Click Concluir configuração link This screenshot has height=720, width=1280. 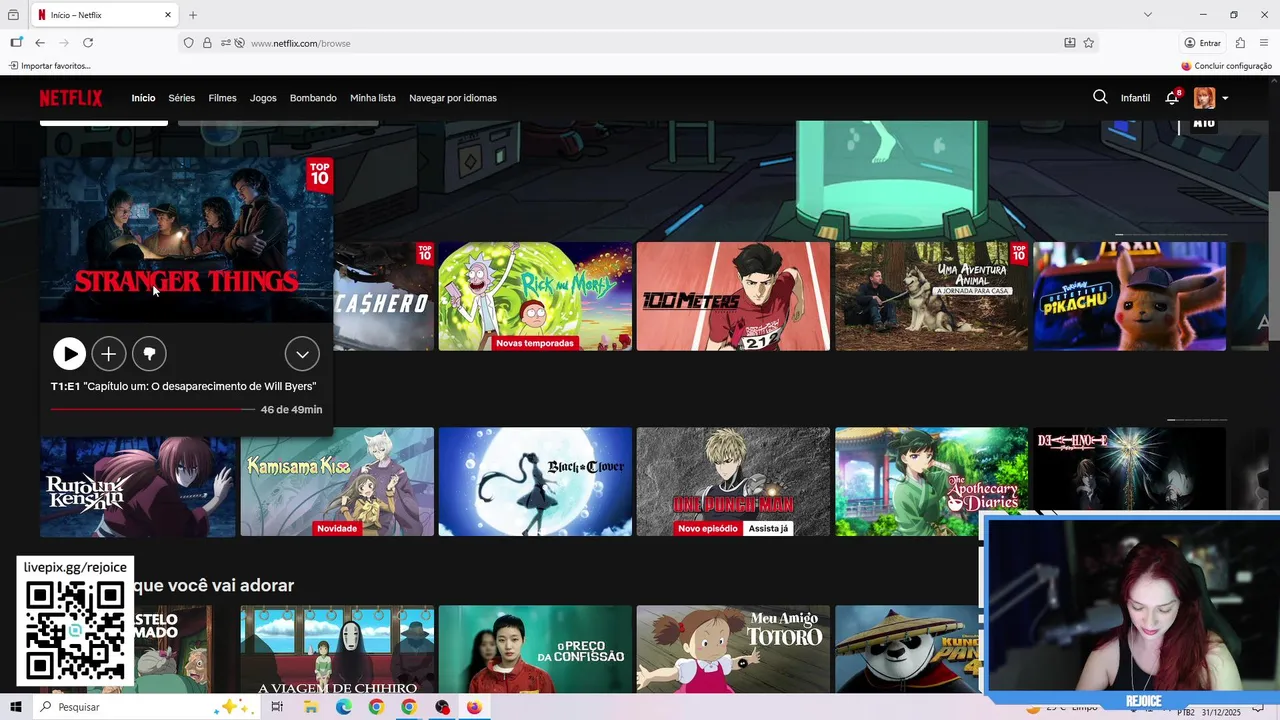1226,66
